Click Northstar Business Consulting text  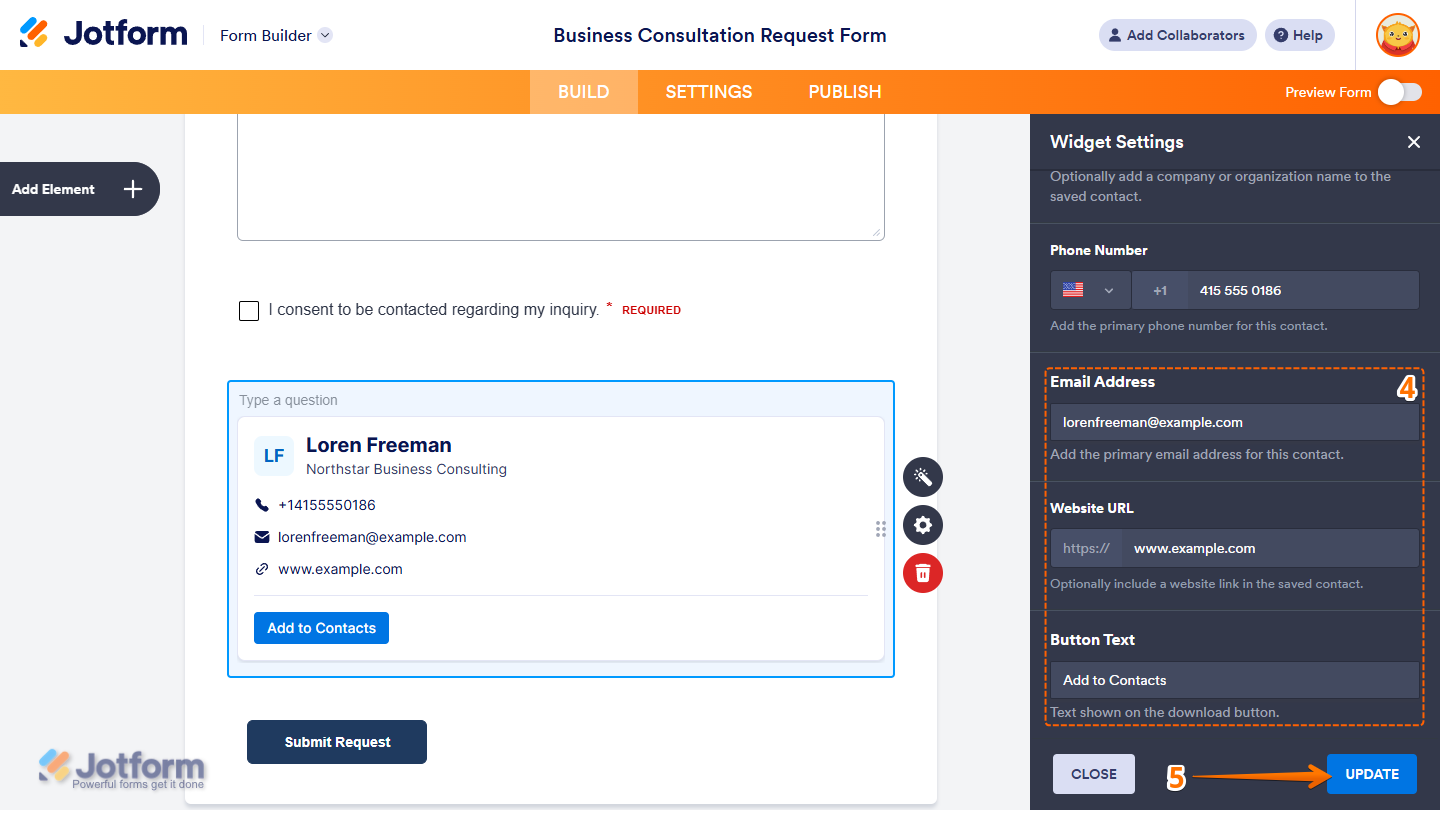point(406,469)
